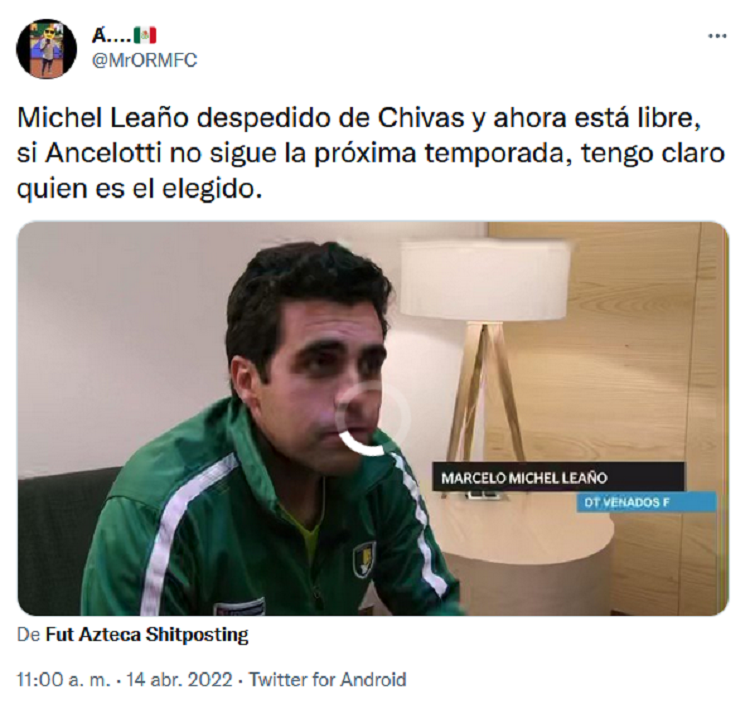Click the 11:00 a. m. timestamp
The image size is (750, 709).
[64, 679]
